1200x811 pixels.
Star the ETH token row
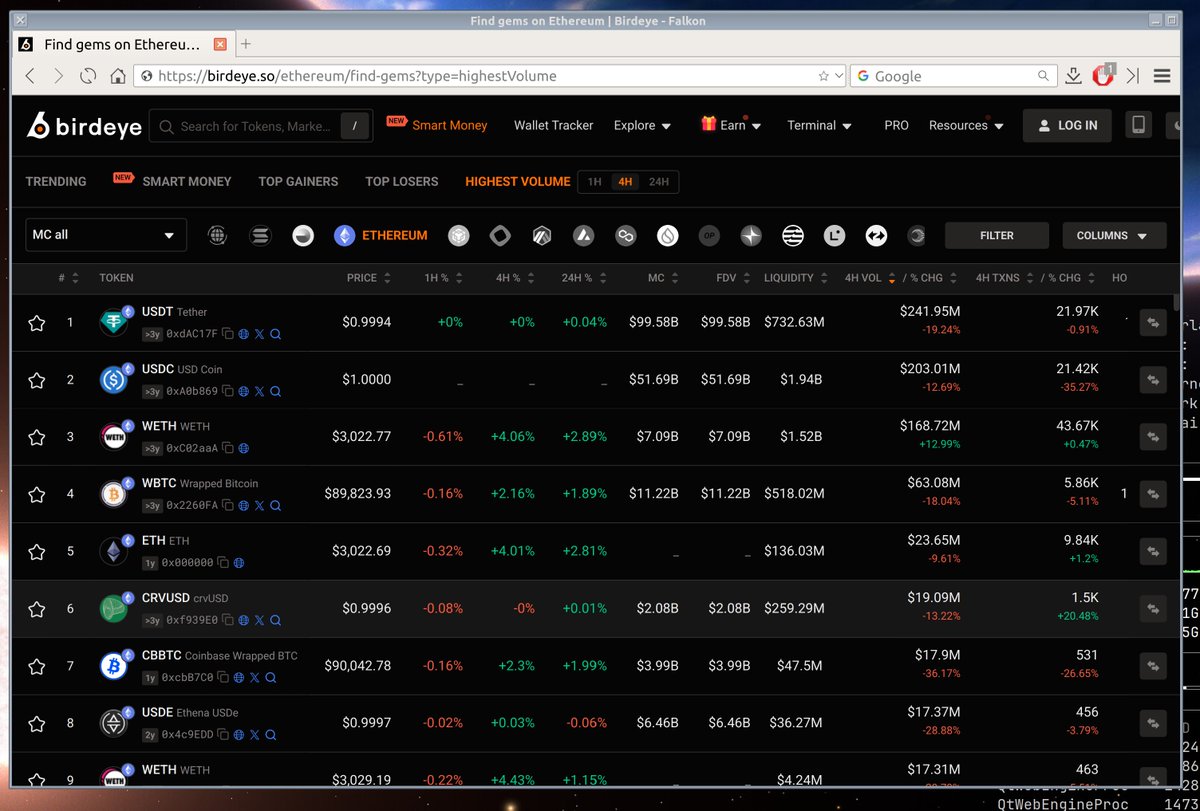37,552
